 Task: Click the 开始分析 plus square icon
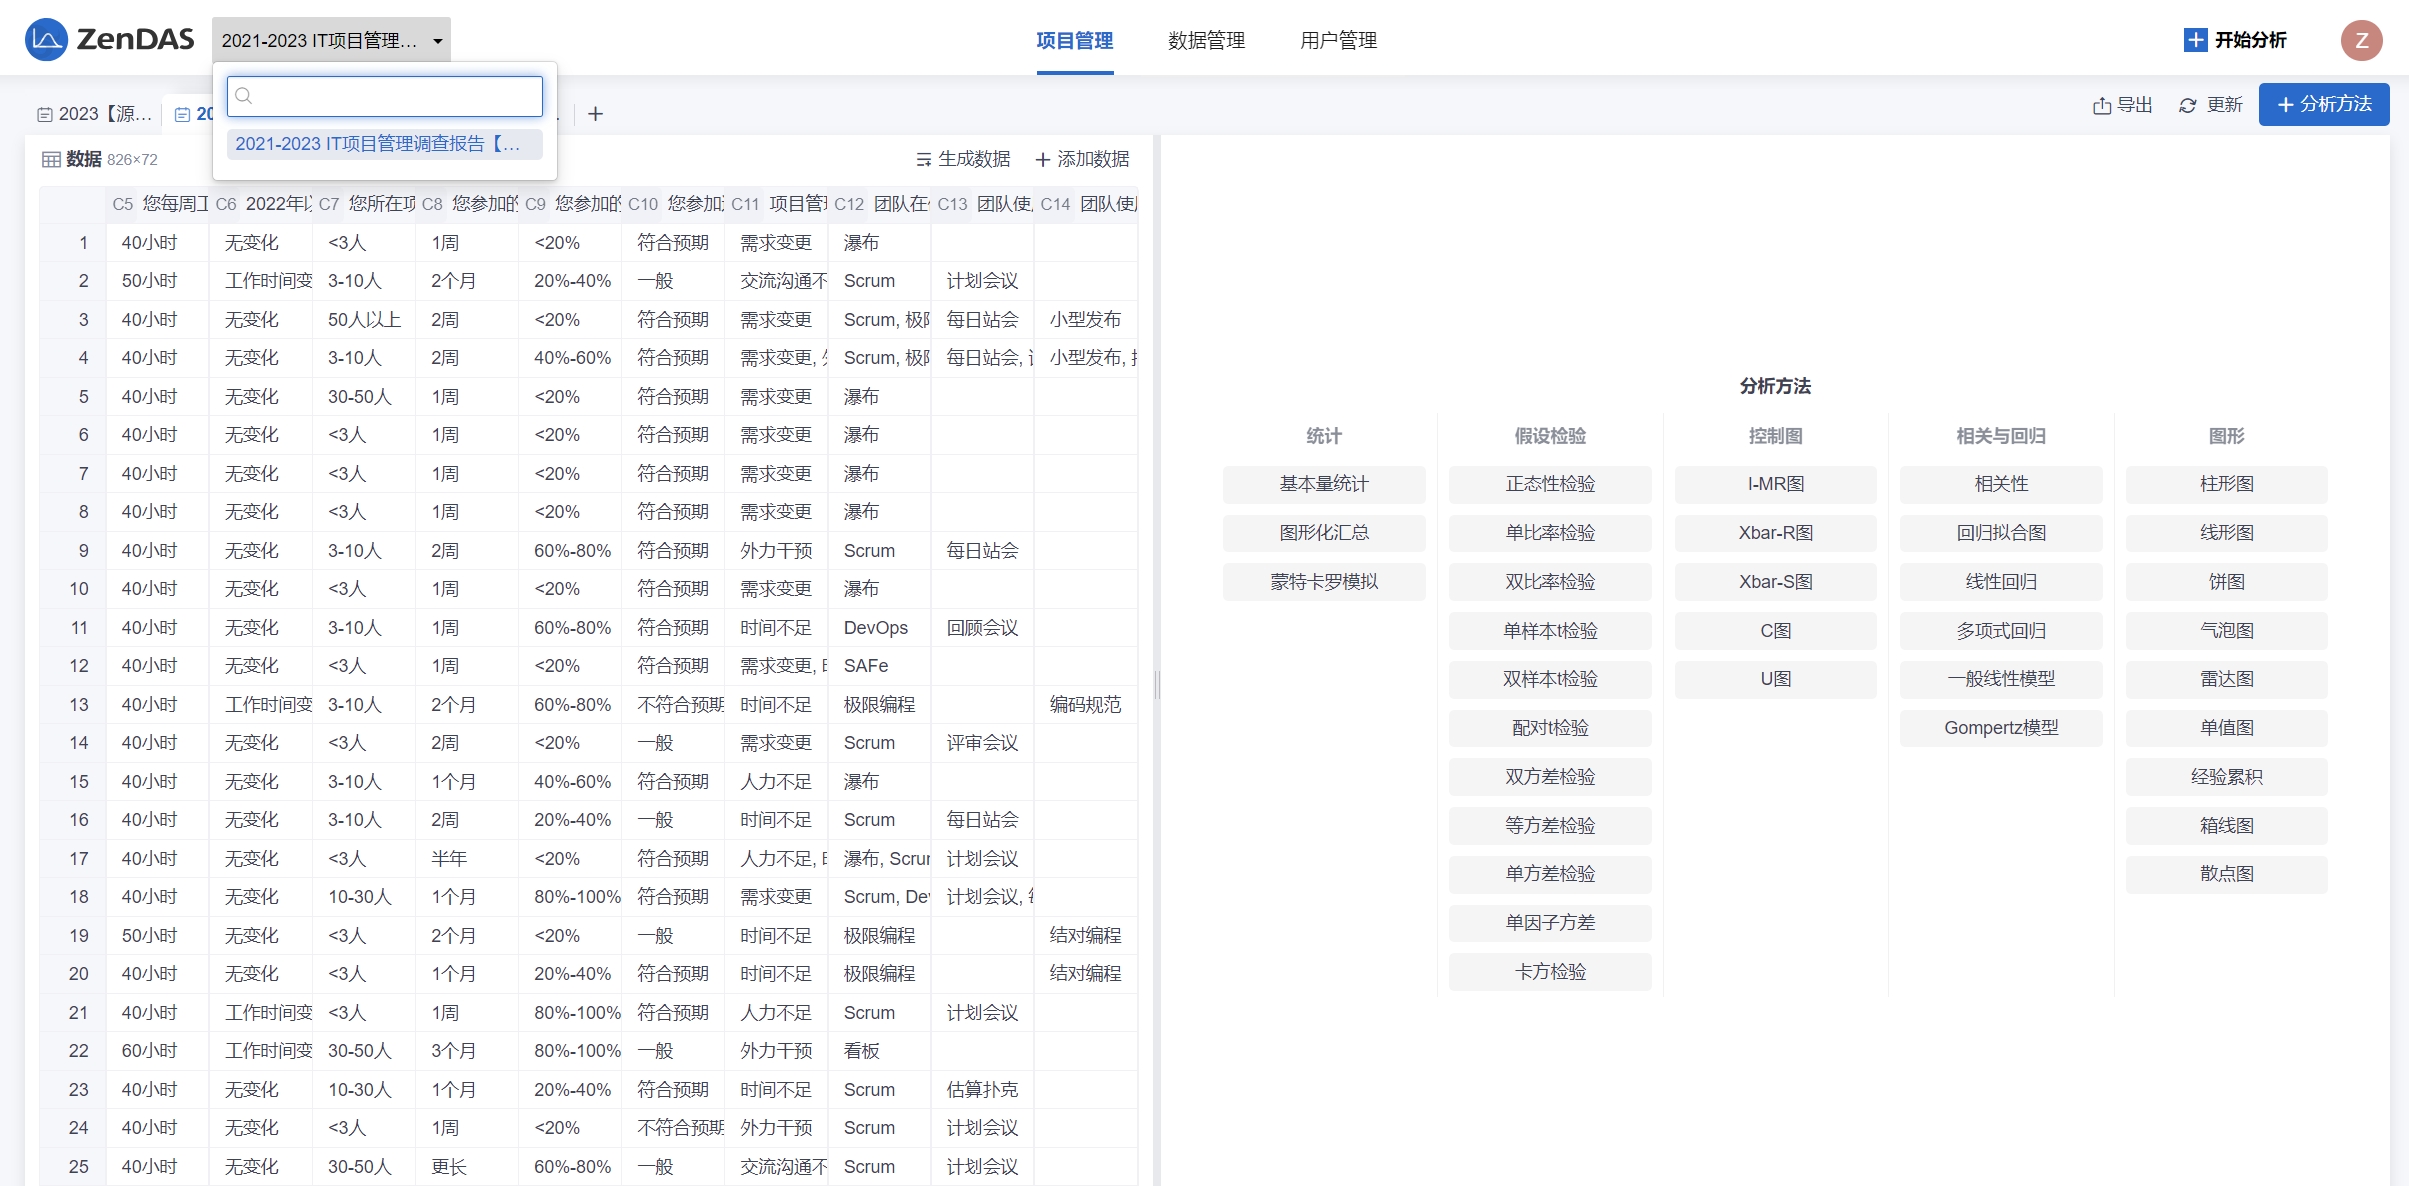pyautogui.click(x=2195, y=40)
